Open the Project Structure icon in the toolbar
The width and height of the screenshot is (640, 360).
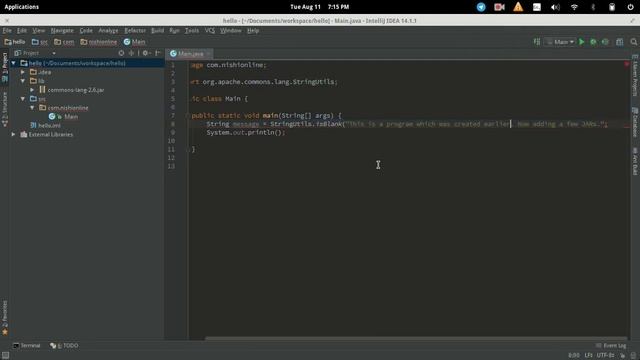(620, 42)
